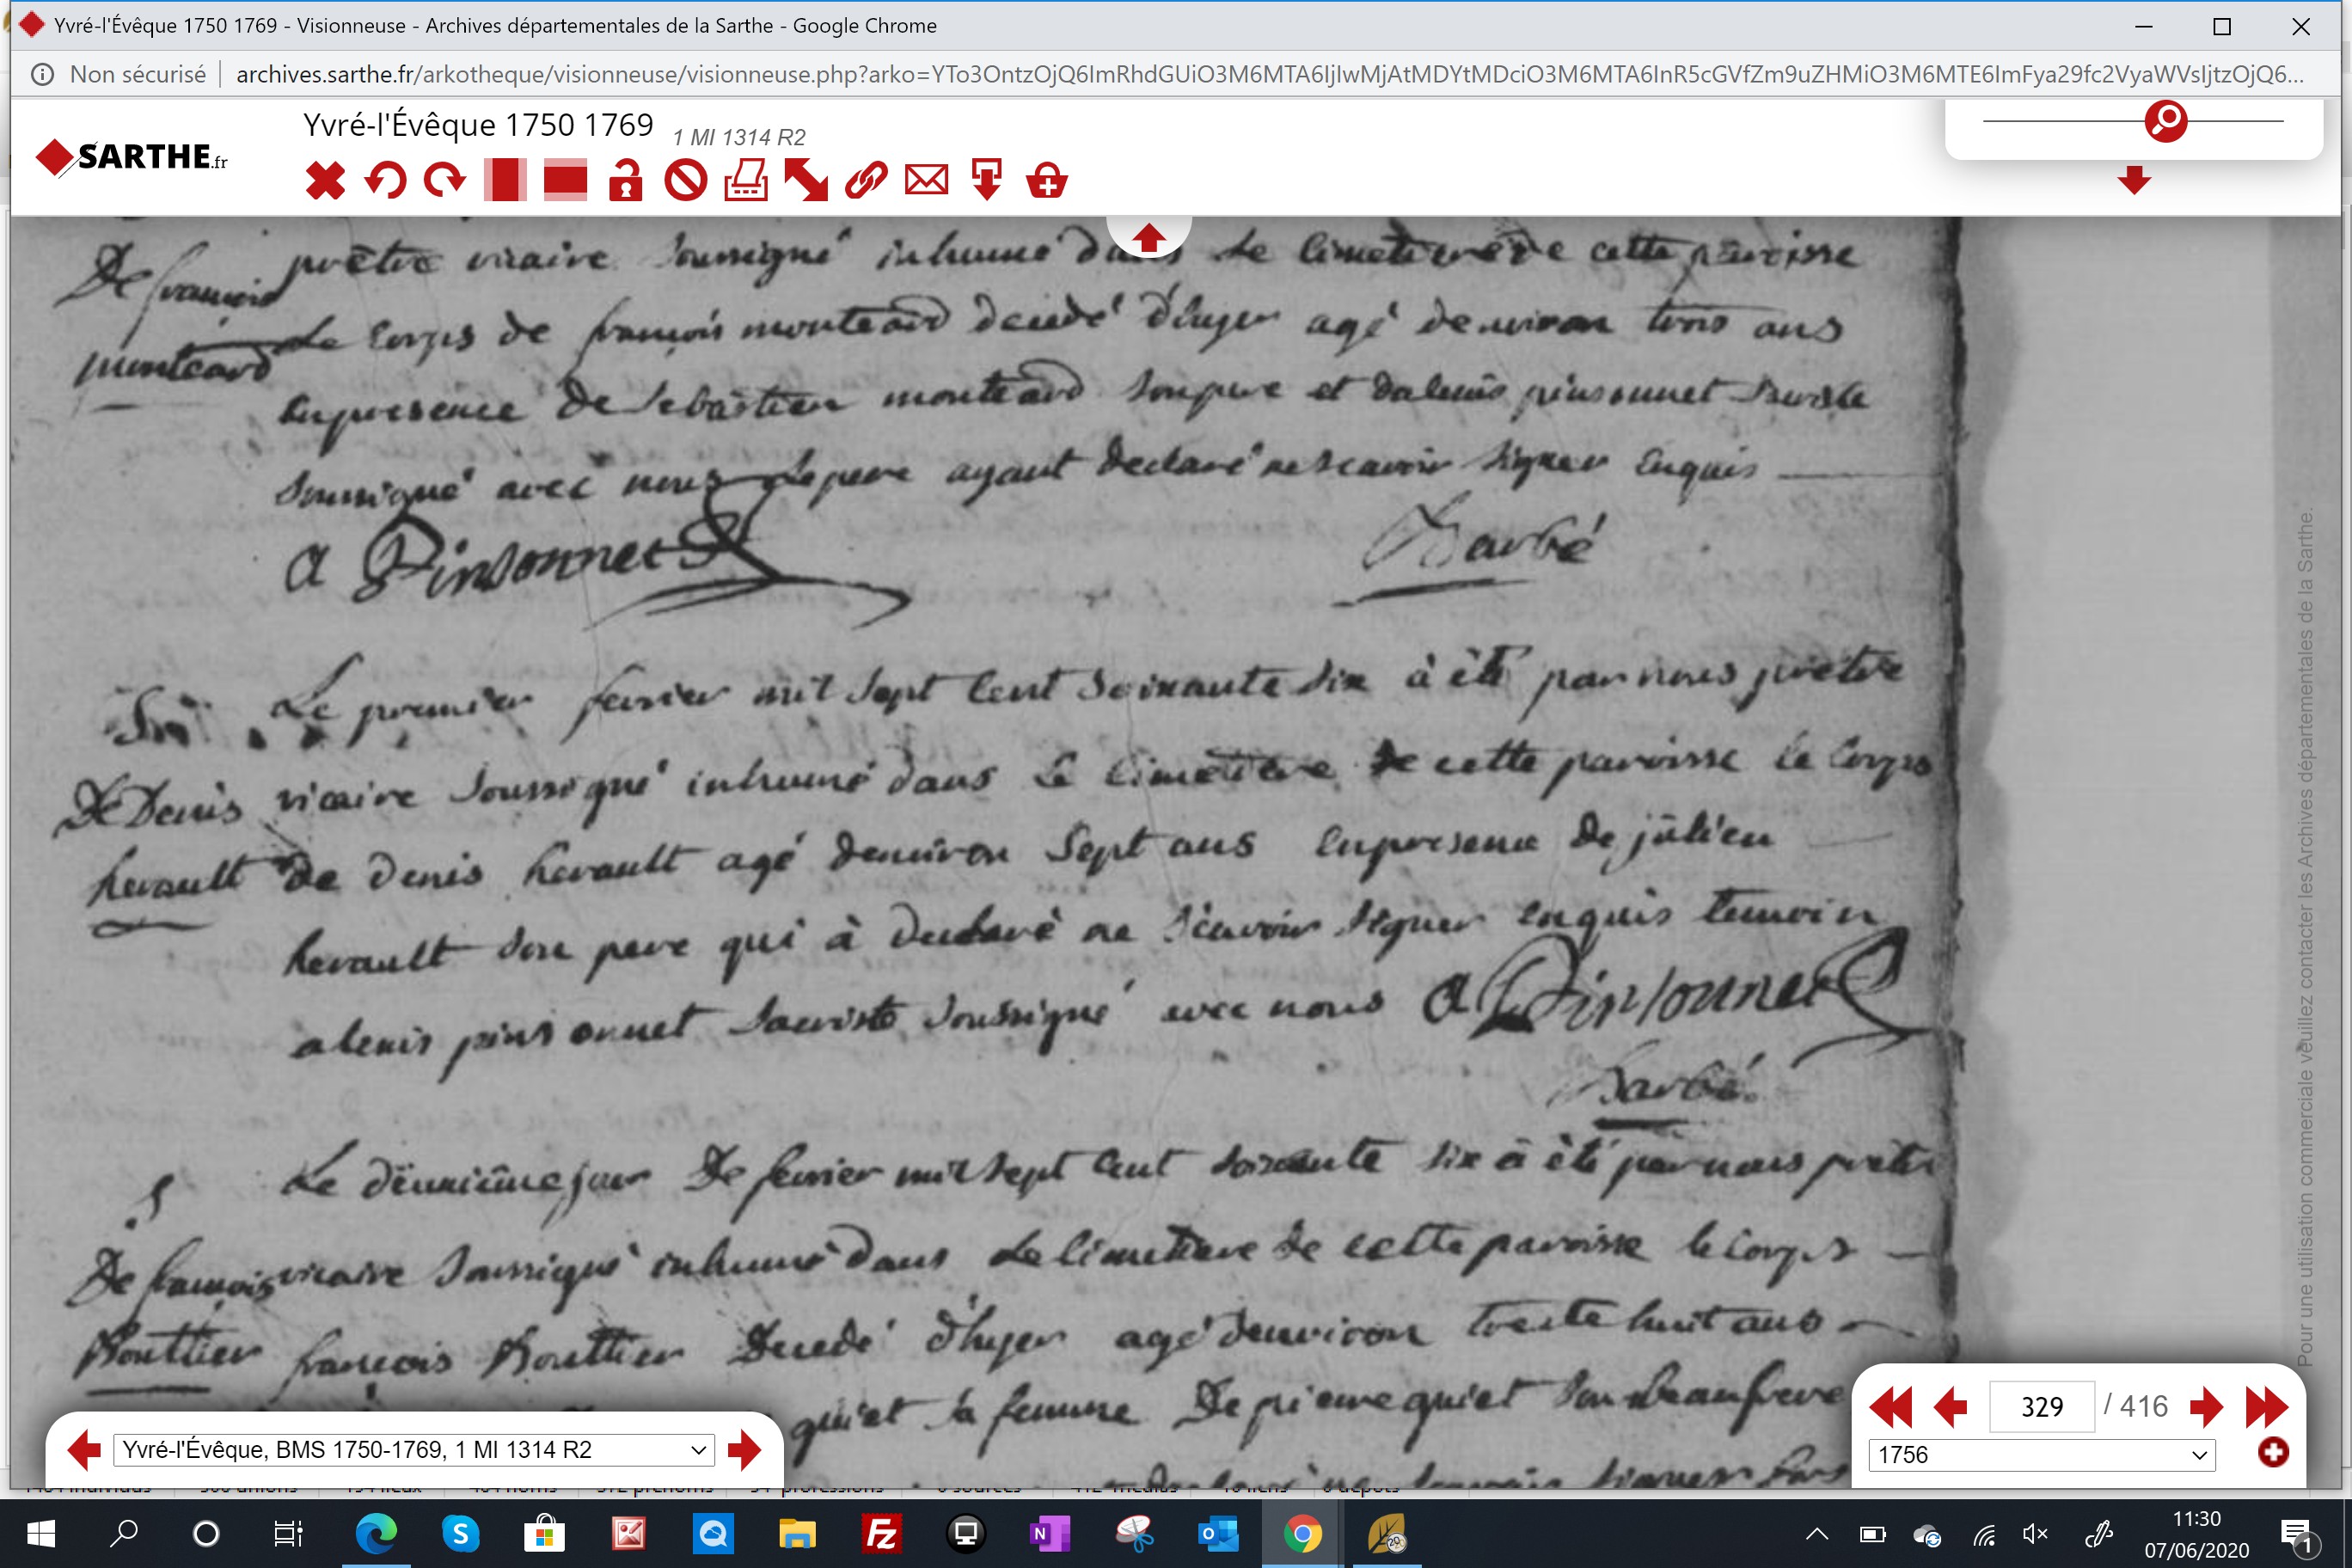Fit image to page width
Image resolution: width=2352 pixels, height=1568 pixels.
click(565, 181)
